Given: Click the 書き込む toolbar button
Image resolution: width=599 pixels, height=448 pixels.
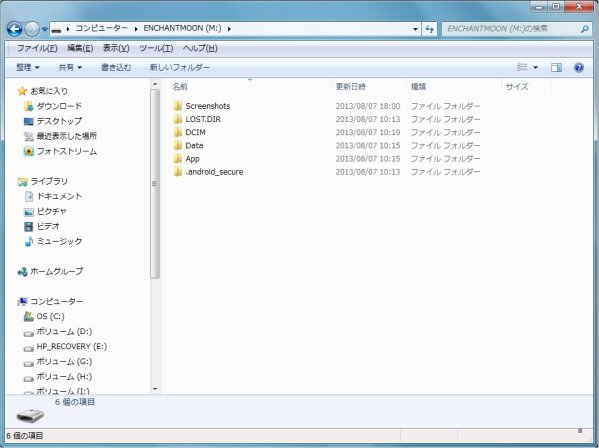Looking at the screenshot, I should point(116,68).
